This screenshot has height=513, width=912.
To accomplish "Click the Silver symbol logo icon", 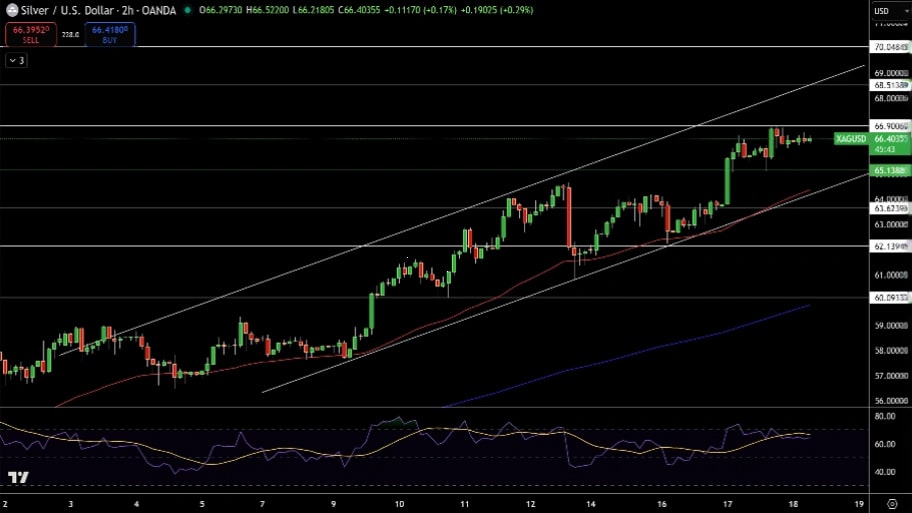I will [12, 10].
